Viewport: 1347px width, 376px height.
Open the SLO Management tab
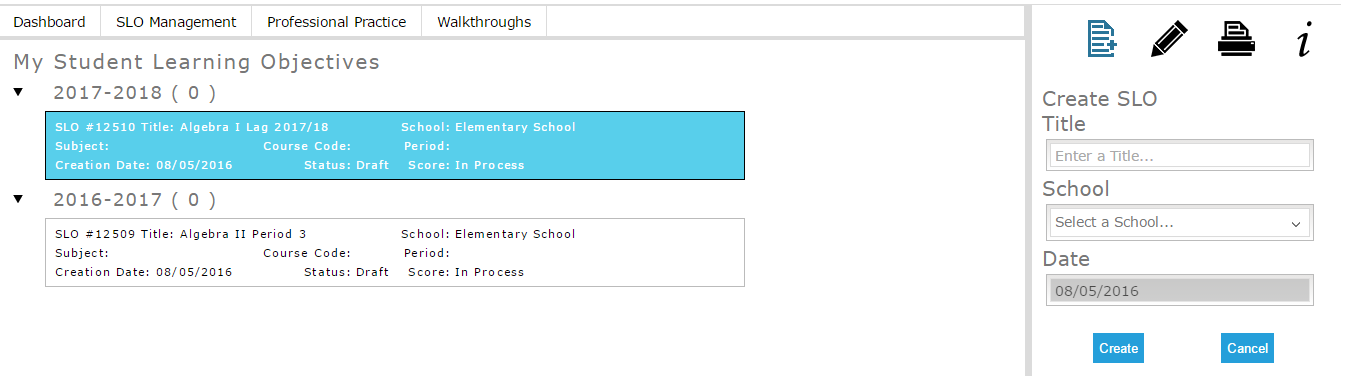tap(176, 21)
